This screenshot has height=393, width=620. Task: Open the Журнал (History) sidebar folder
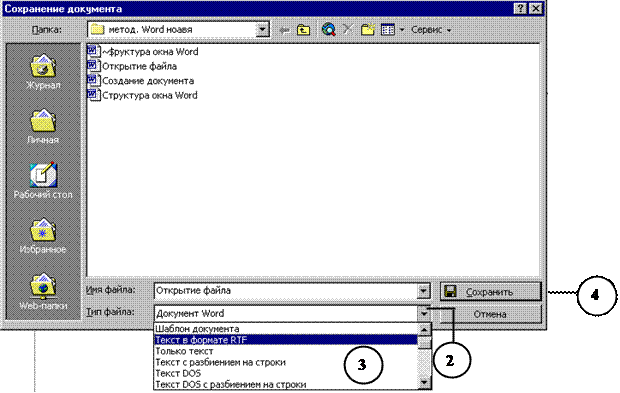coord(43,72)
